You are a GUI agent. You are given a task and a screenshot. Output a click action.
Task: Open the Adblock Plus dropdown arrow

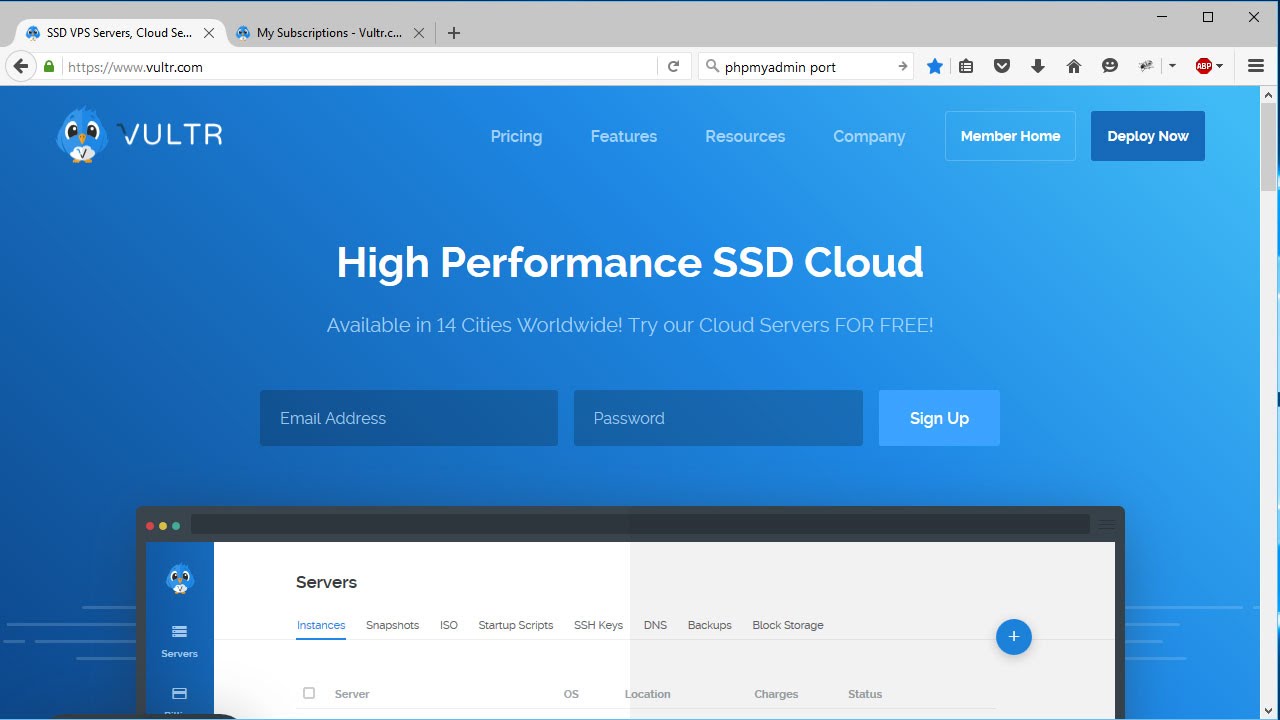pyautogui.click(x=1220, y=67)
